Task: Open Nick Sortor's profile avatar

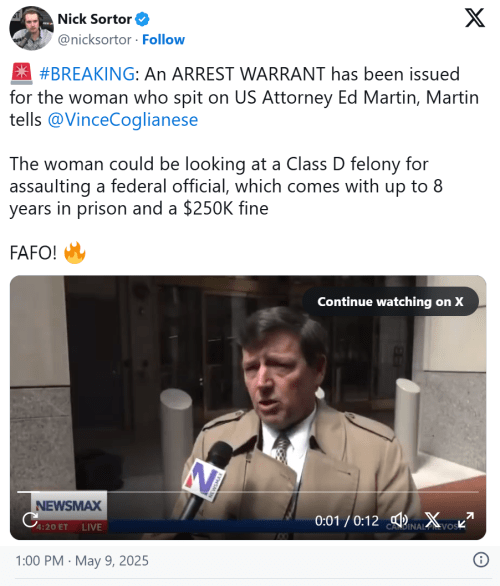Action: tap(31, 28)
